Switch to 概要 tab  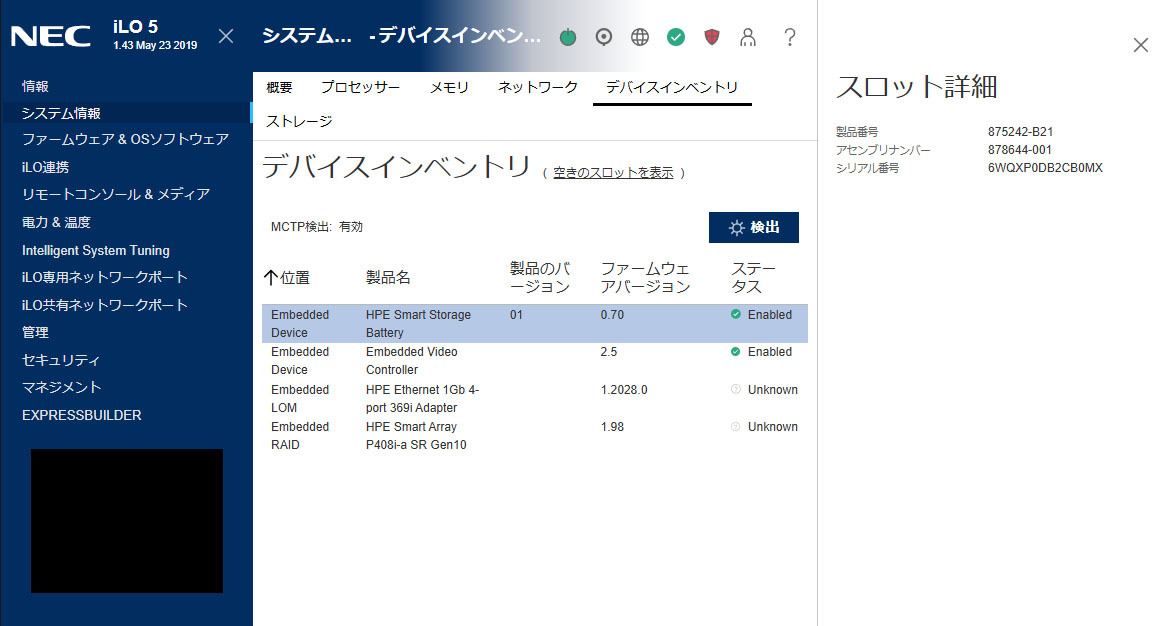[x=280, y=88]
